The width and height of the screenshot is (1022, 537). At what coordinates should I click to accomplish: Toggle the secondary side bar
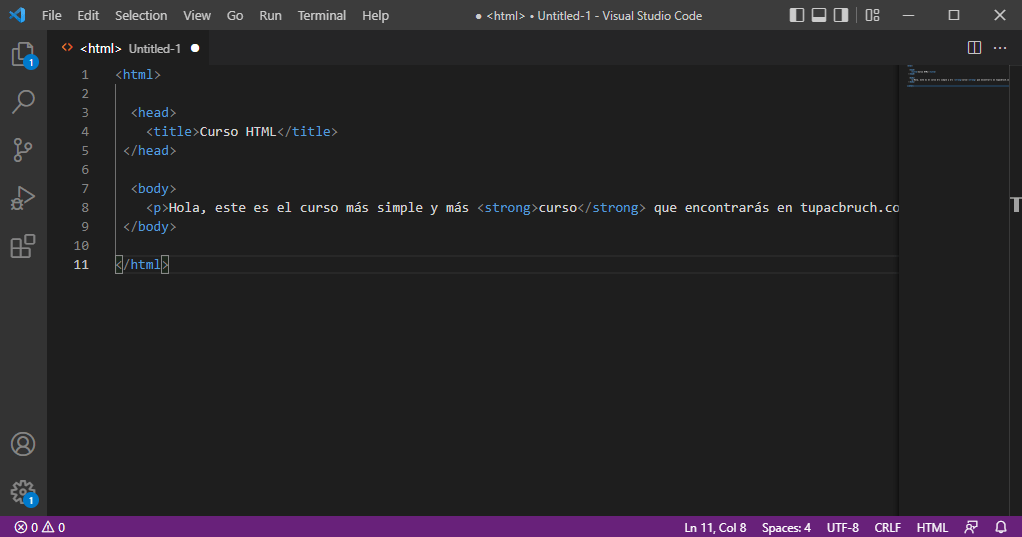click(841, 15)
